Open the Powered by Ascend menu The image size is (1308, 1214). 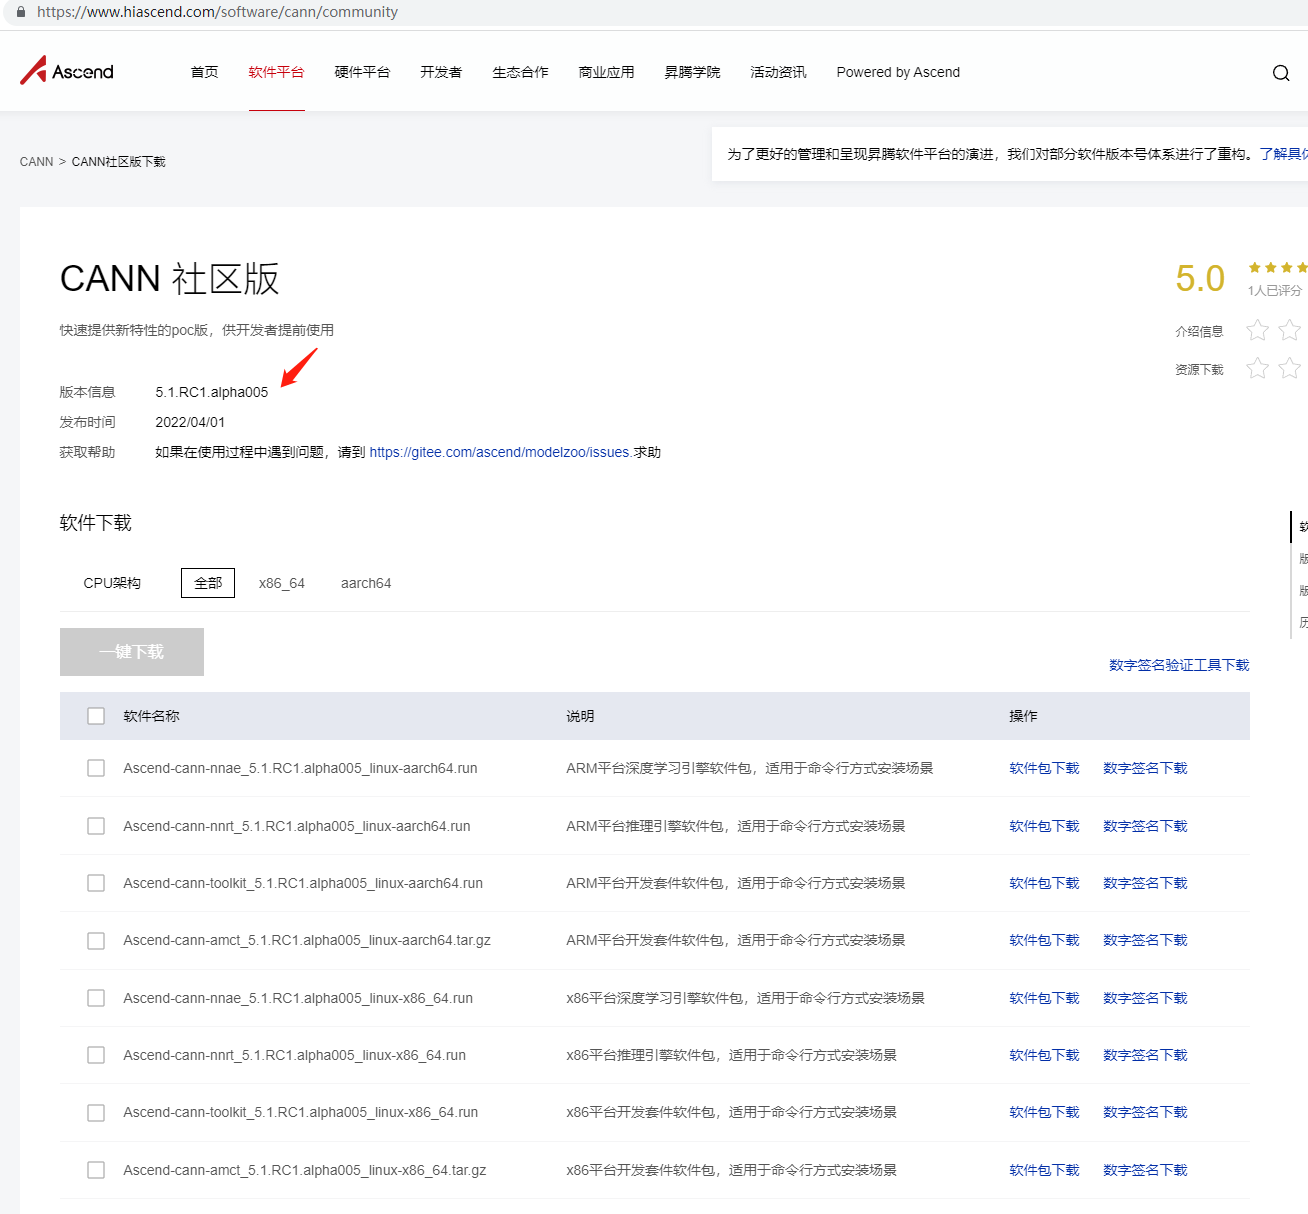[898, 72]
